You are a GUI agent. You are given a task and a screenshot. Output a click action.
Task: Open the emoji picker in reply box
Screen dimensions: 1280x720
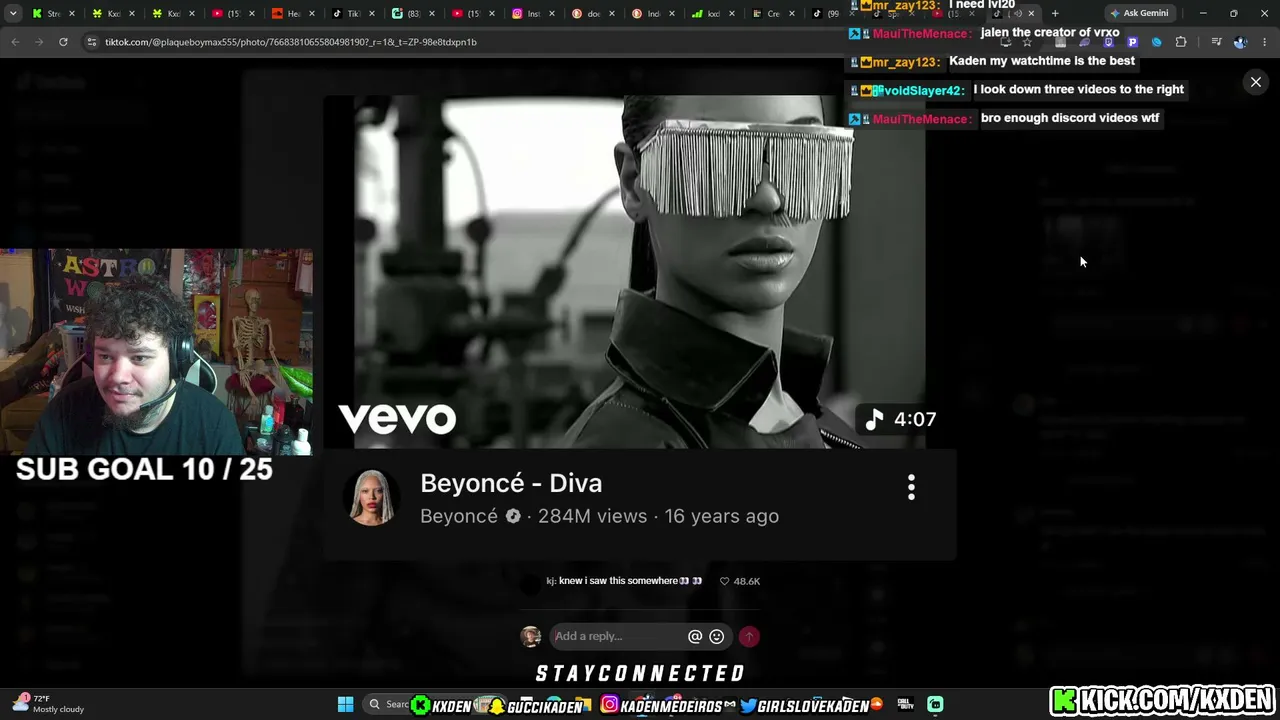click(x=717, y=636)
